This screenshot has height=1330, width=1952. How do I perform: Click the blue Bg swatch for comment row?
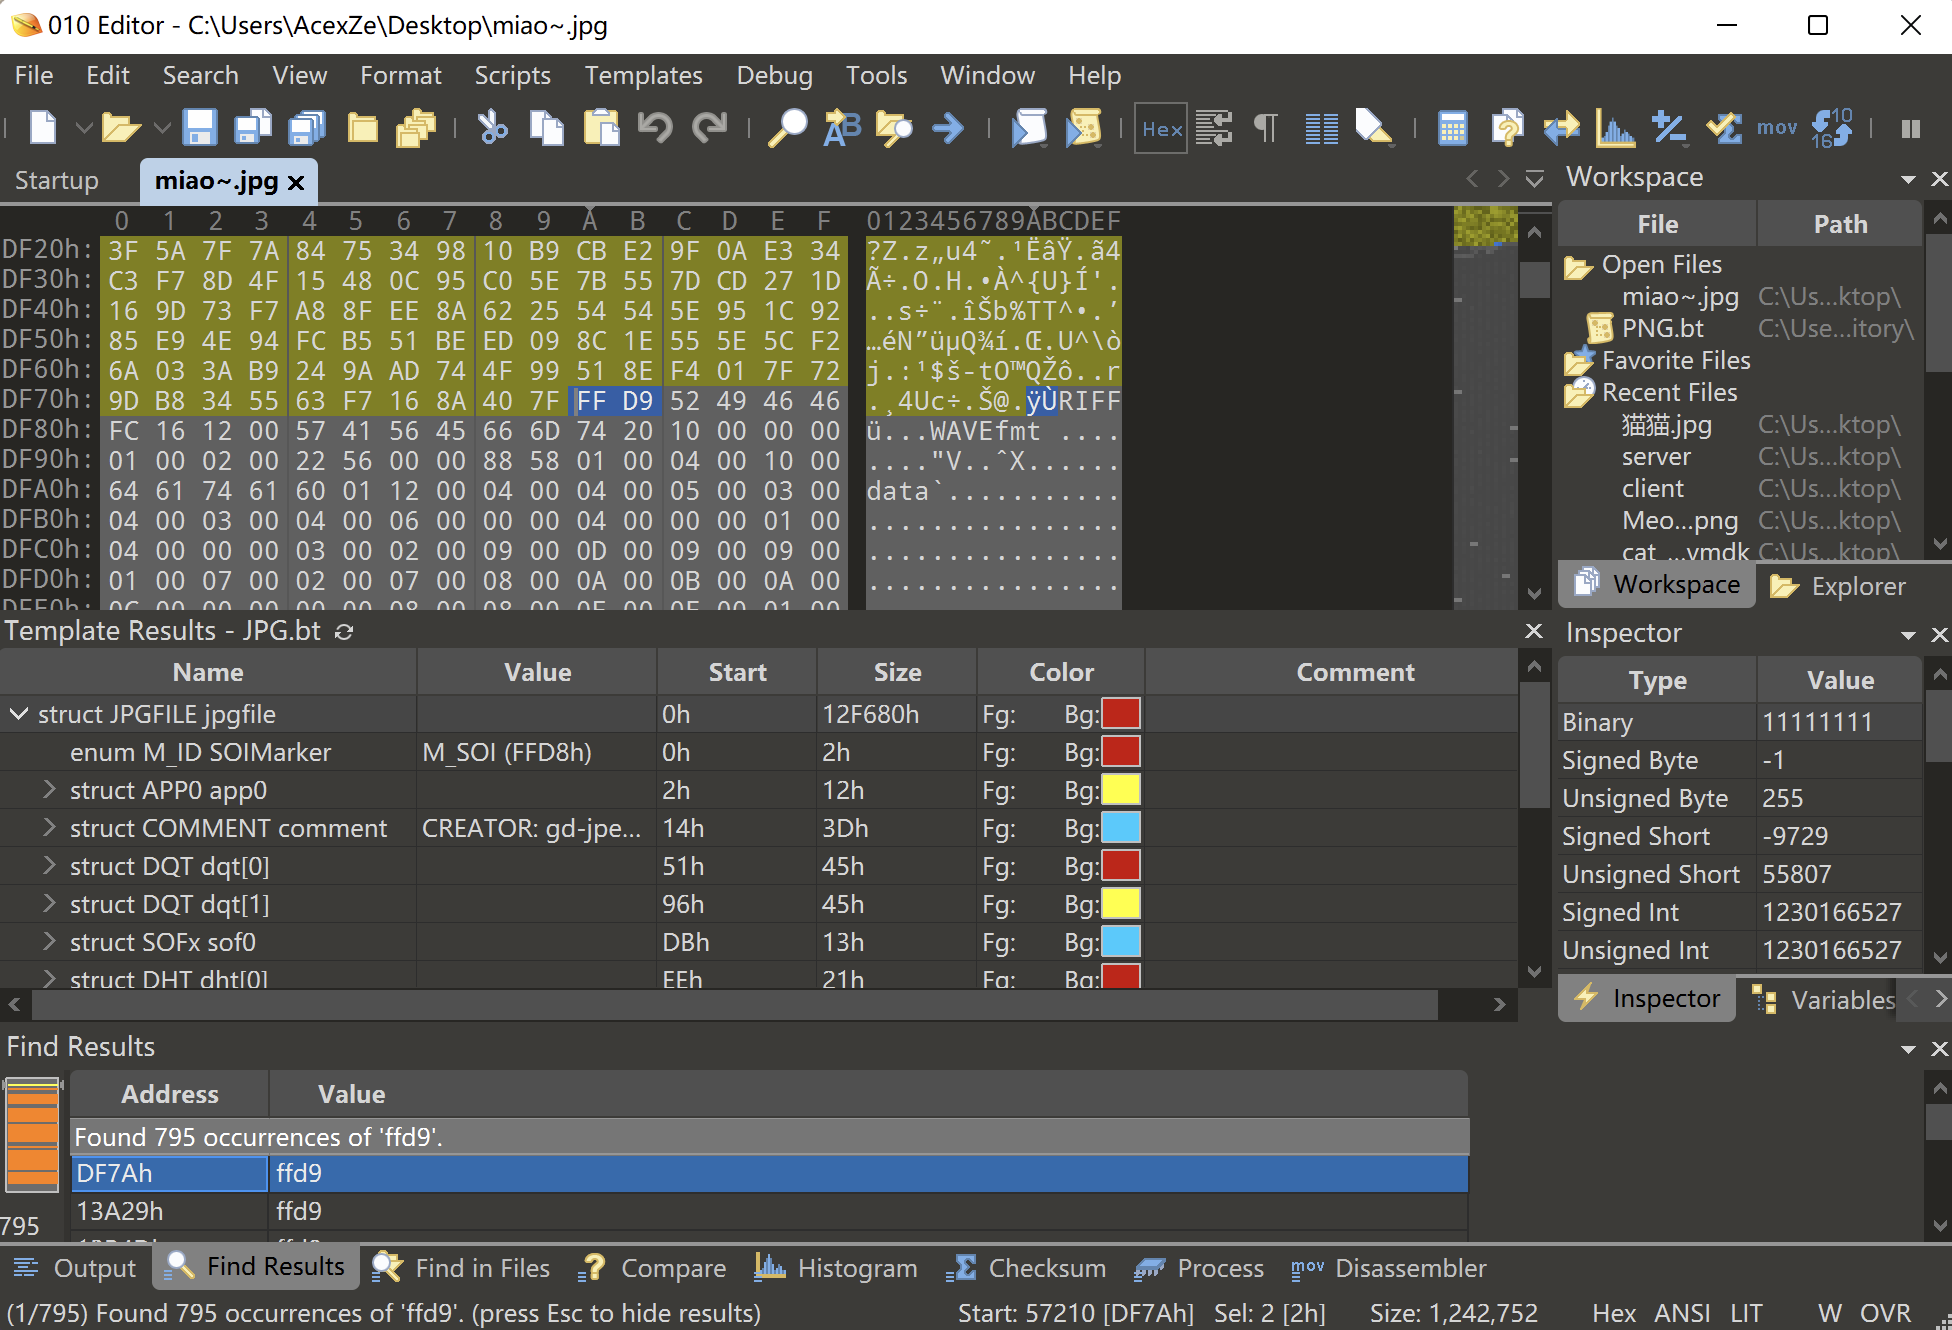[1121, 828]
